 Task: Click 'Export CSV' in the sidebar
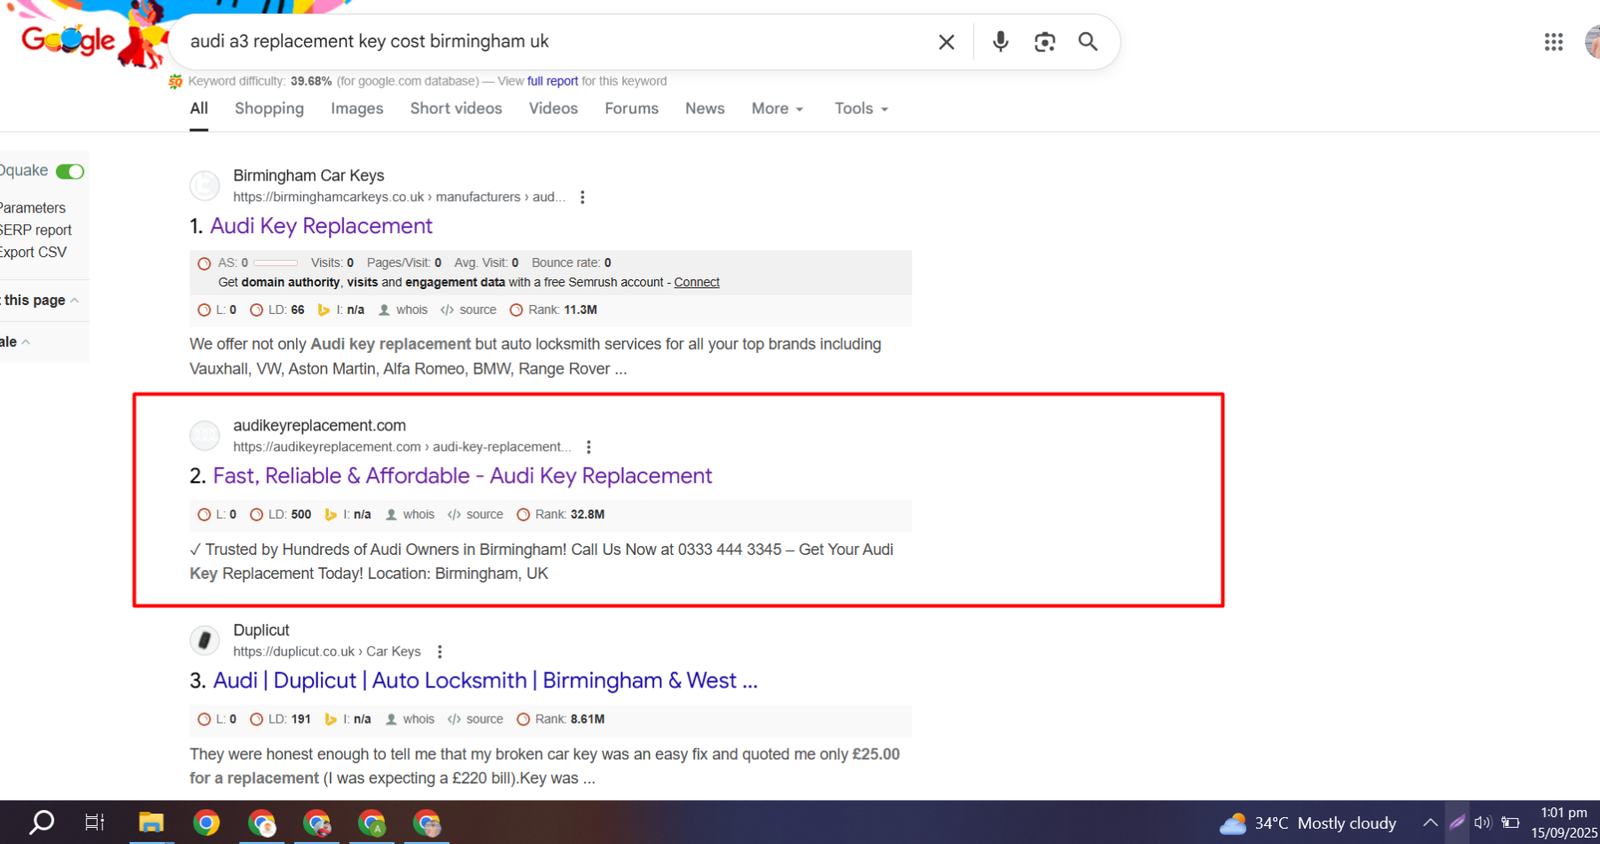[x=33, y=252]
